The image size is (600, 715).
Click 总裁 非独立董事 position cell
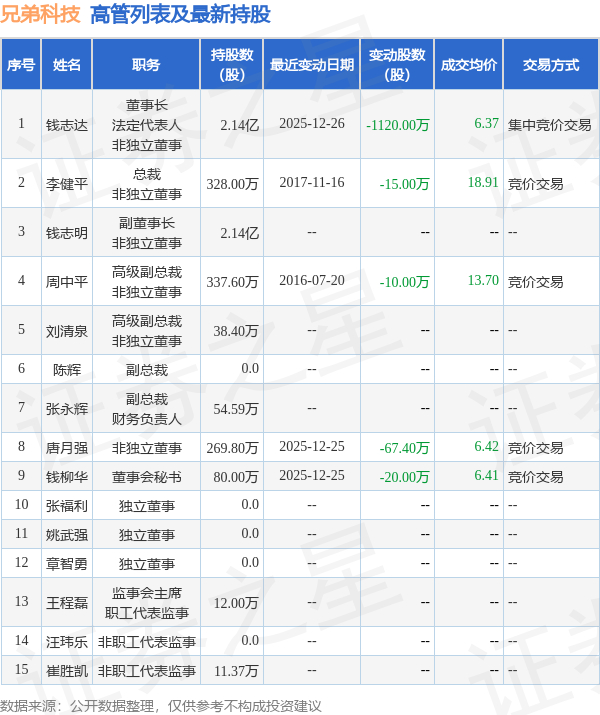pyautogui.click(x=146, y=184)
